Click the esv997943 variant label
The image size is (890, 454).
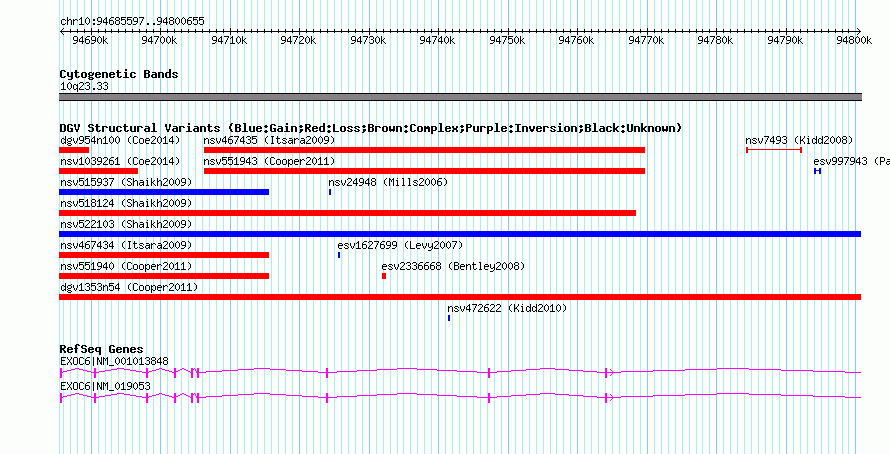pyautogui.click(x=851, y=161)
